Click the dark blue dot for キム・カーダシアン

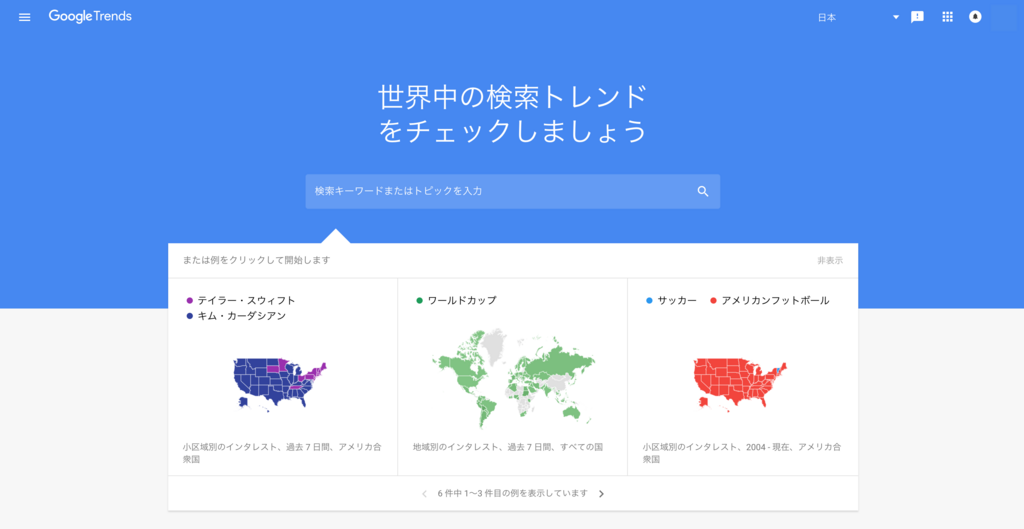pyautogui.click(x=190, y=317)
